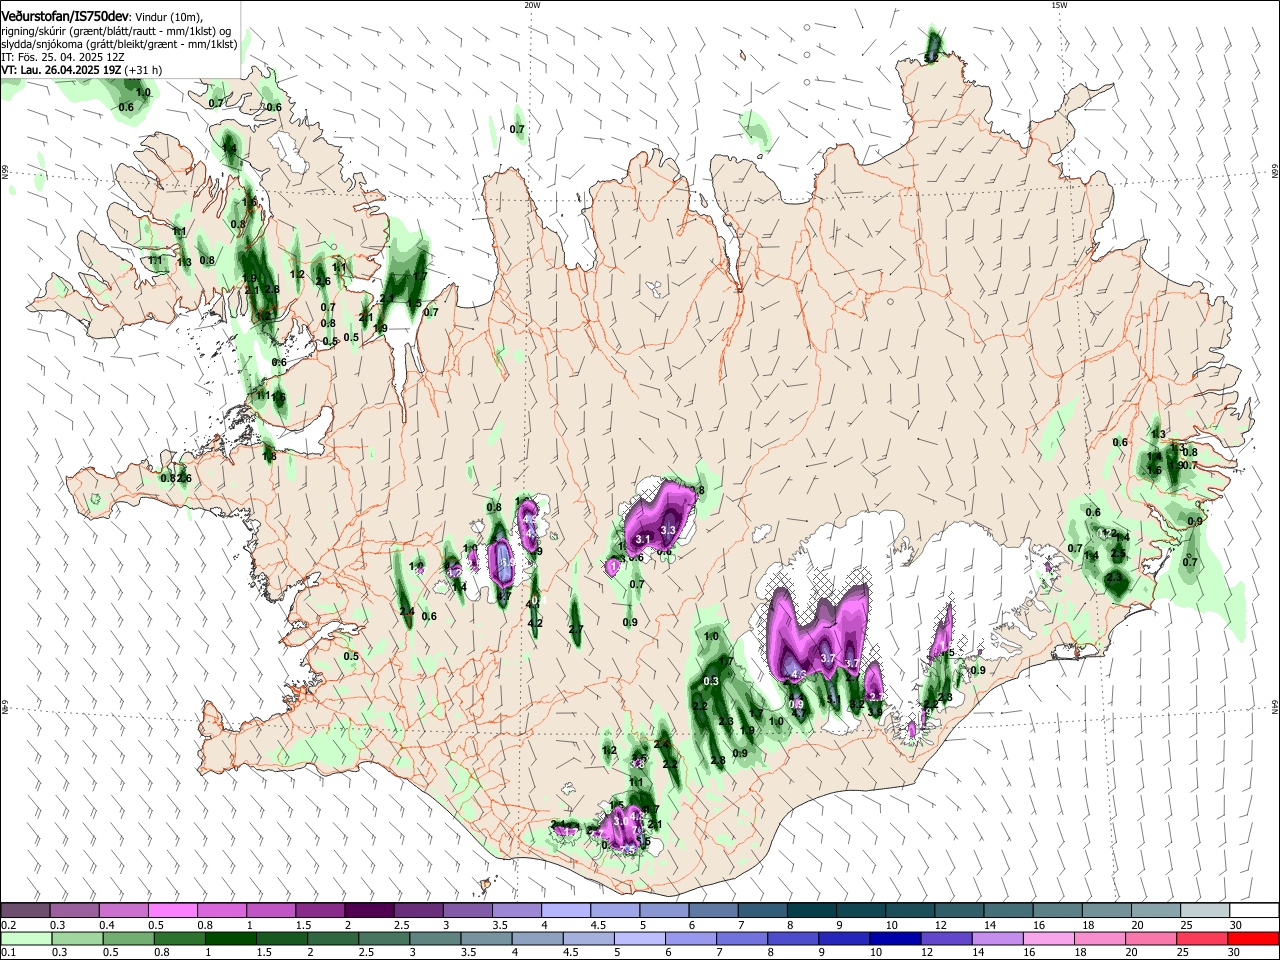Click the Veðurstofan/IS750dev title text
This screenshot has height=960, width=1280.
[65, 15]
